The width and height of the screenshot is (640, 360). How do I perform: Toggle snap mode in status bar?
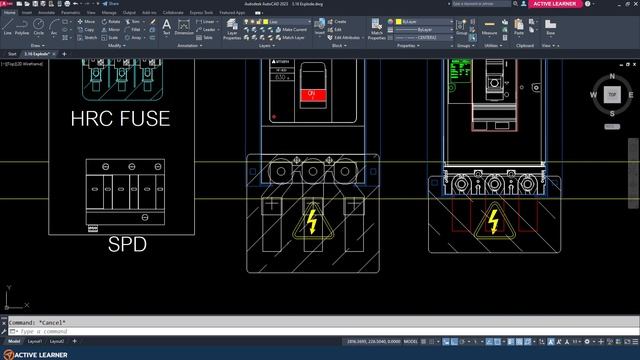click(432, 342)
